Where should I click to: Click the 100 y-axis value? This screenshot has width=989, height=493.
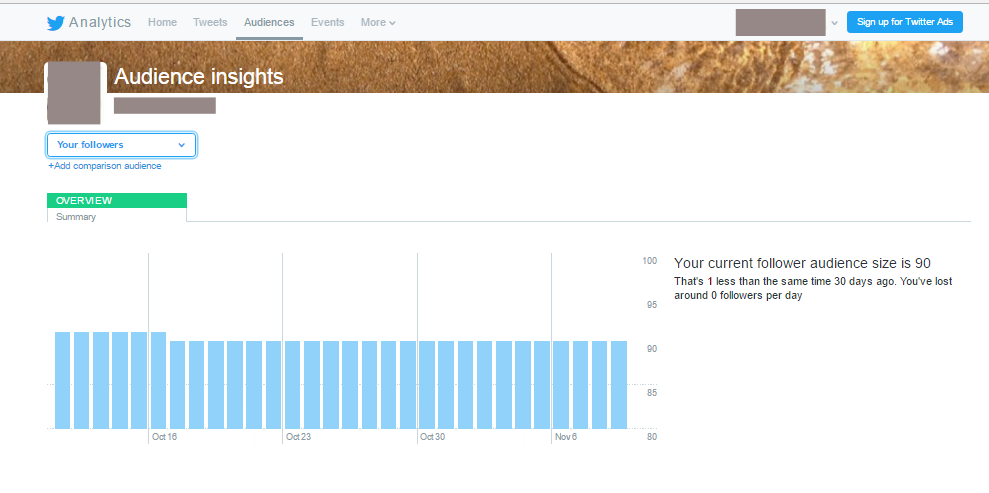click(x=650, y=261)
